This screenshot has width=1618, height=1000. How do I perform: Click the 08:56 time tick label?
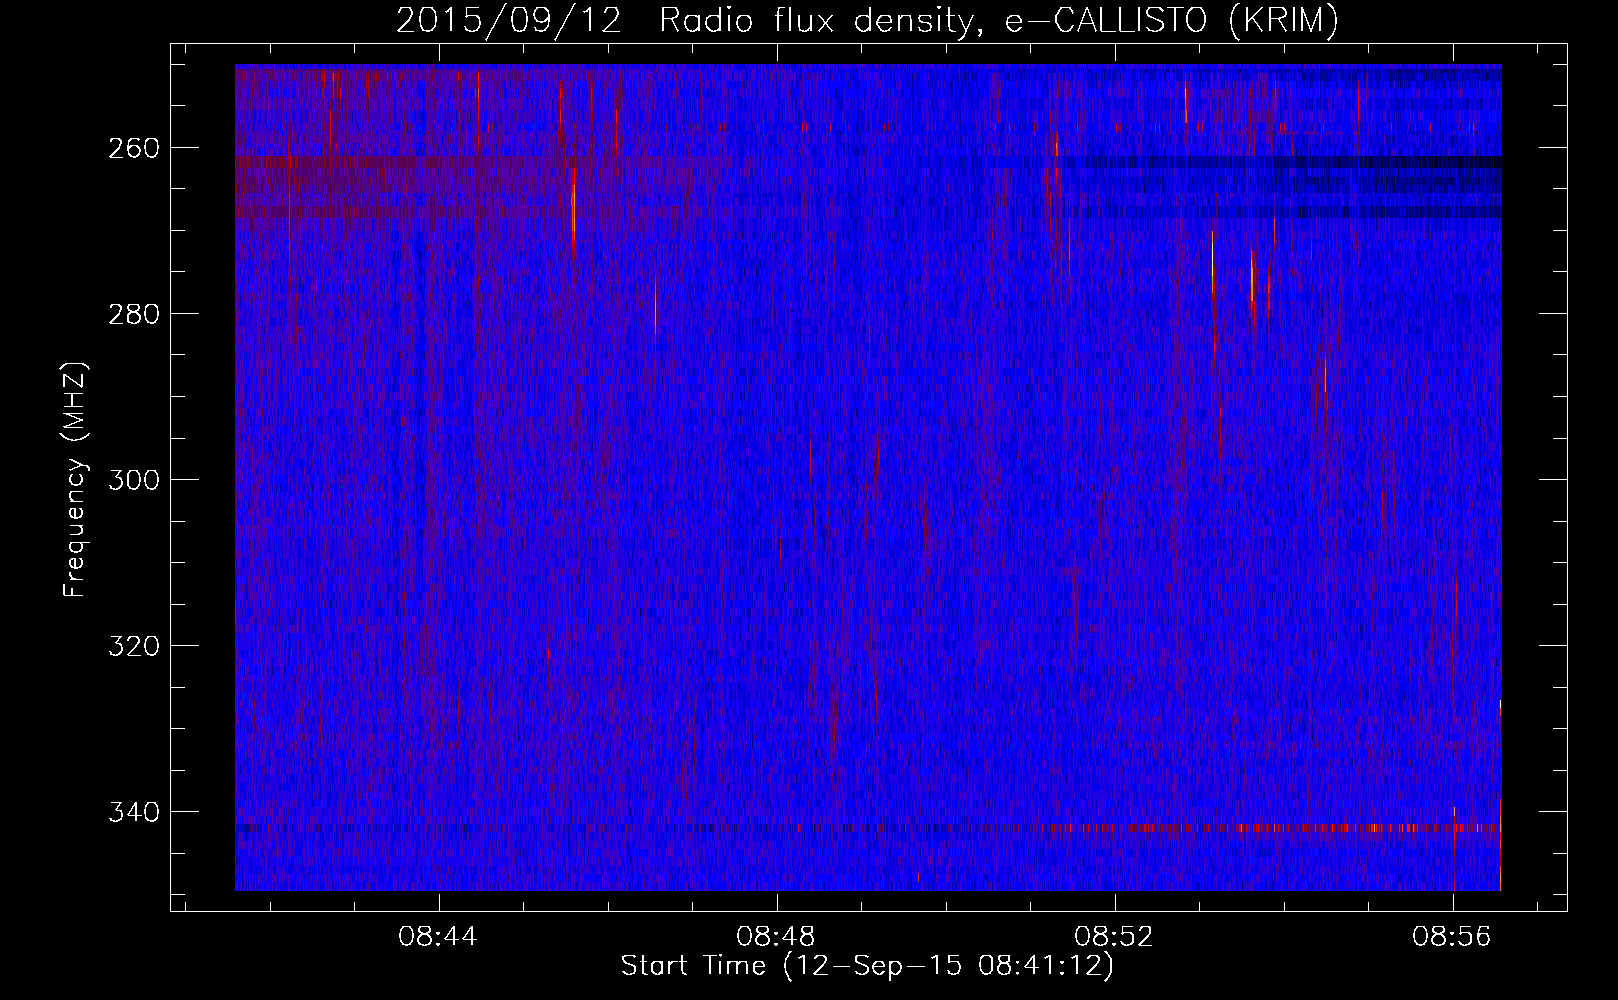click(1452, 937)
